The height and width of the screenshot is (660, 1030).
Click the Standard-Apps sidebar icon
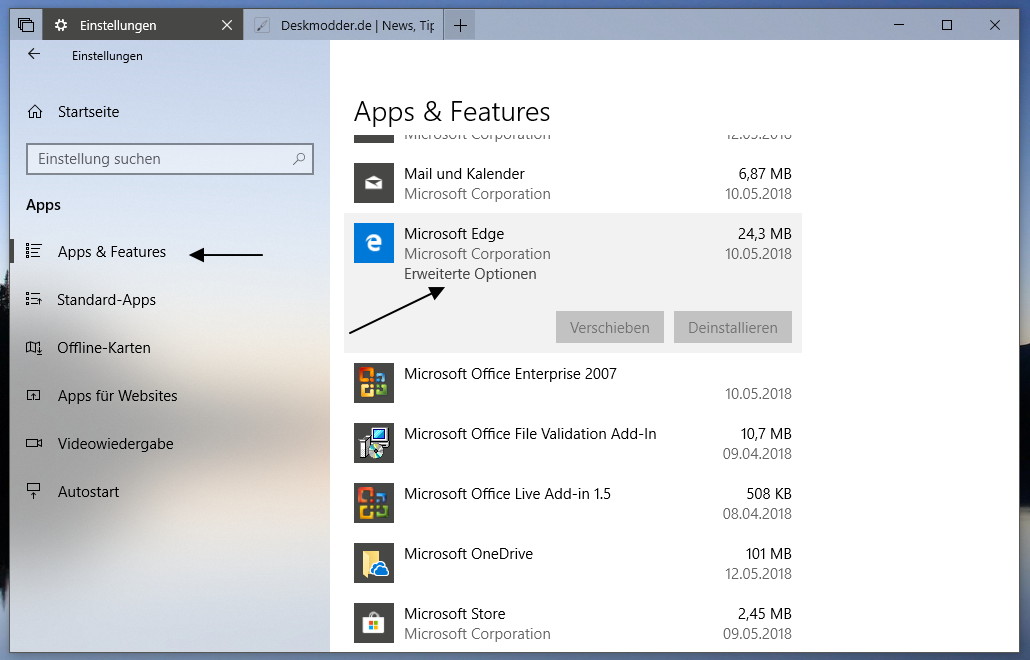[34, 299]
